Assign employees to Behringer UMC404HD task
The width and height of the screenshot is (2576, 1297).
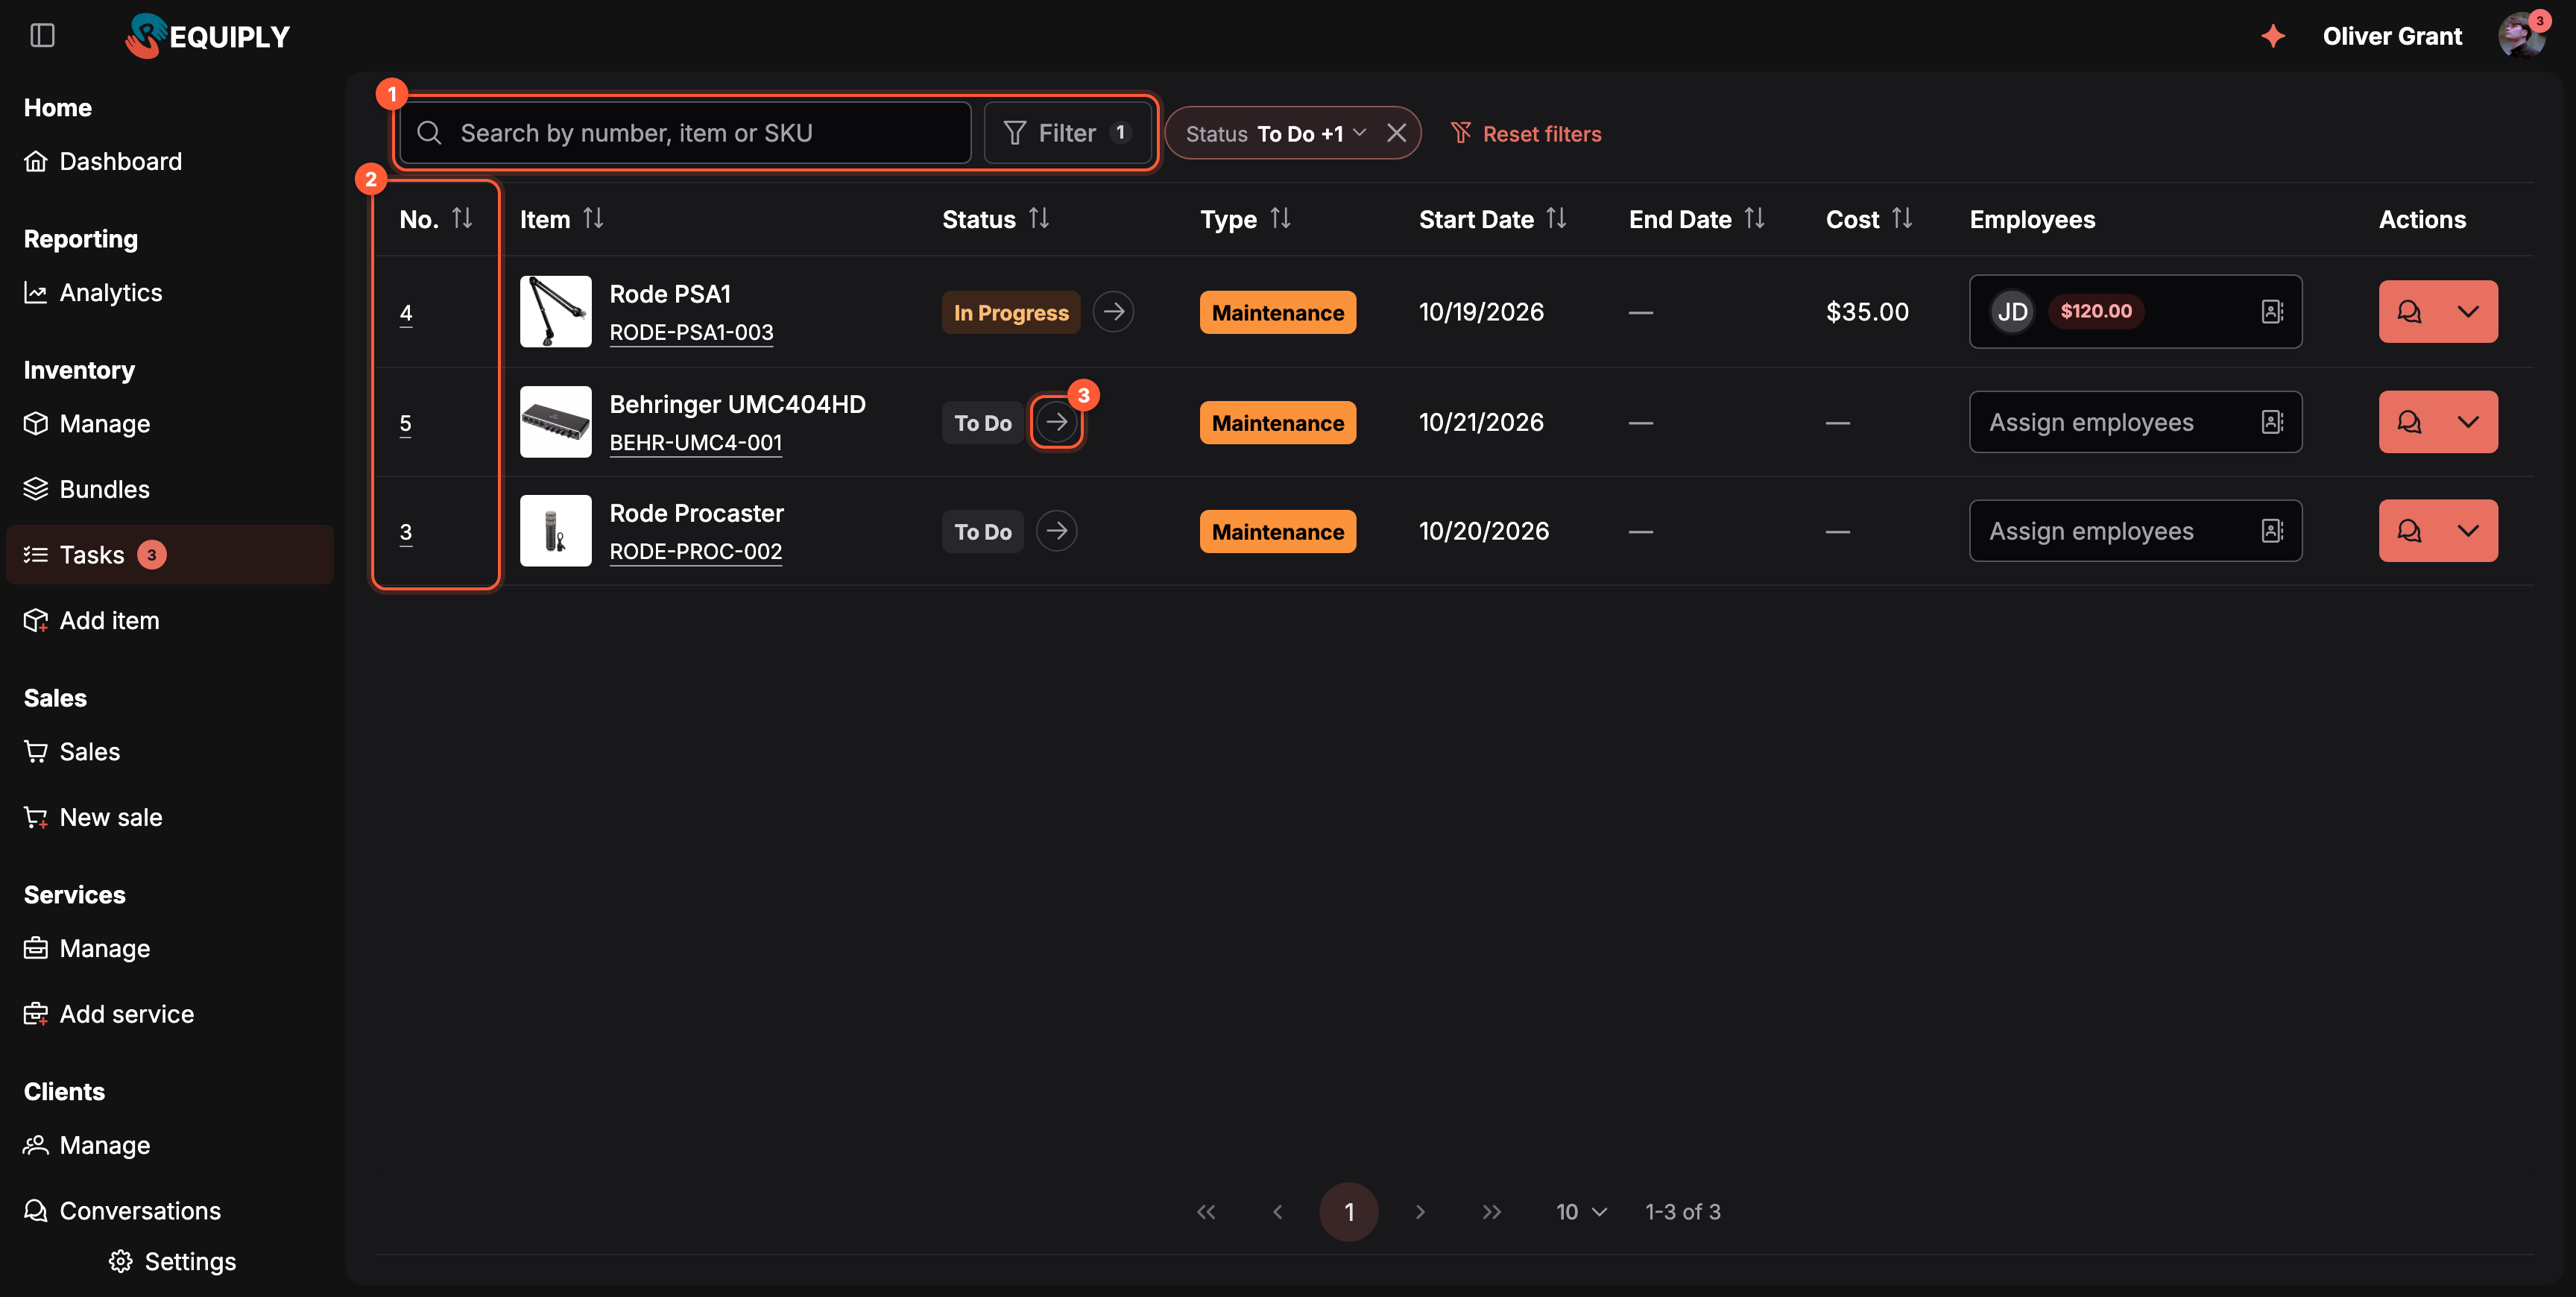[x=2135, y=422]
